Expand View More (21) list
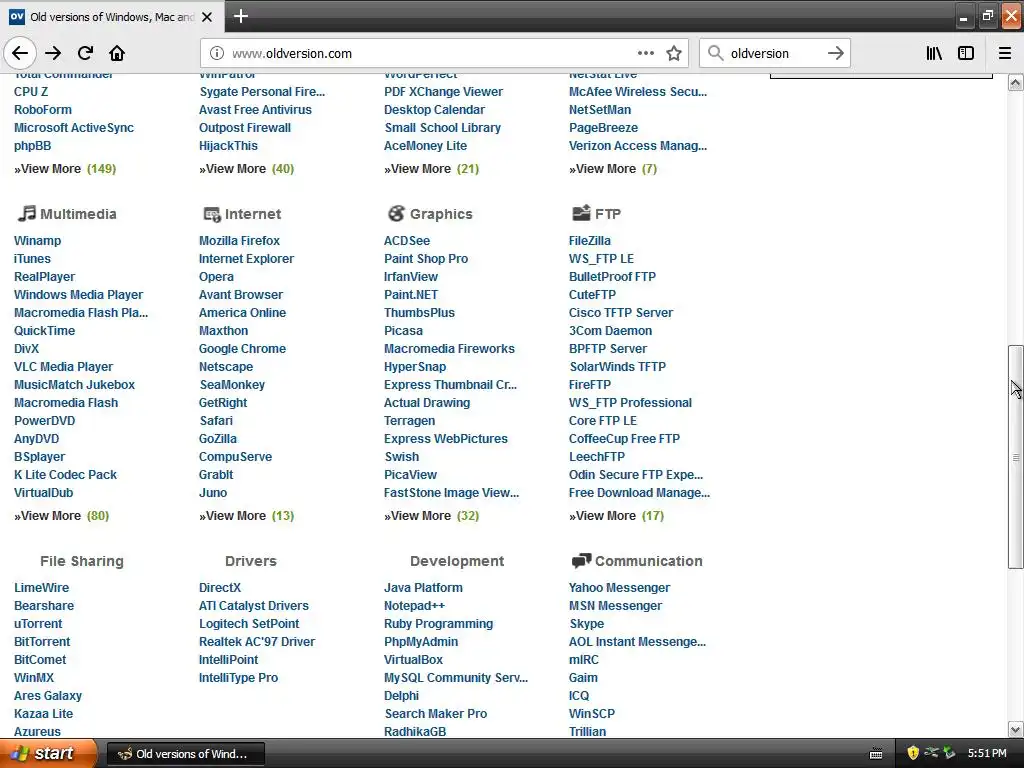Viewport: 1024px width, 768px height. coord(431,169)
